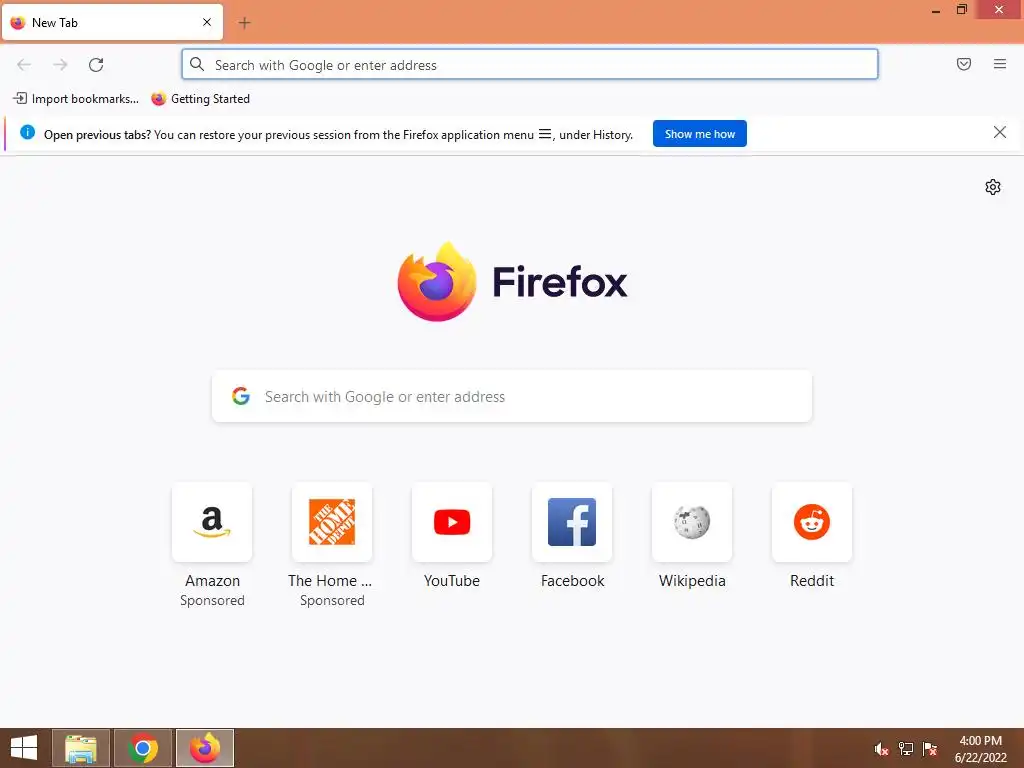
Task: Open the Save to Pocket icon
Action: click(x=963, y=64)
